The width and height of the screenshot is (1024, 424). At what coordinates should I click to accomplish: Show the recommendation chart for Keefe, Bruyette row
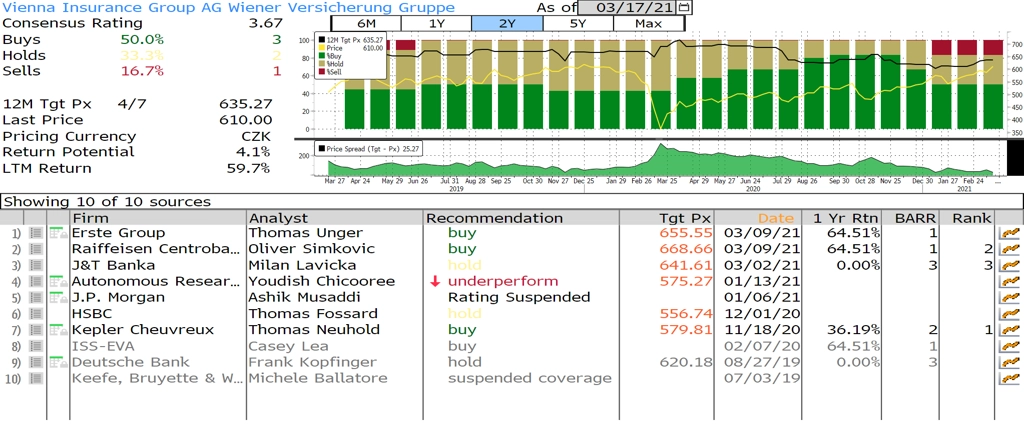point(1010,378)
